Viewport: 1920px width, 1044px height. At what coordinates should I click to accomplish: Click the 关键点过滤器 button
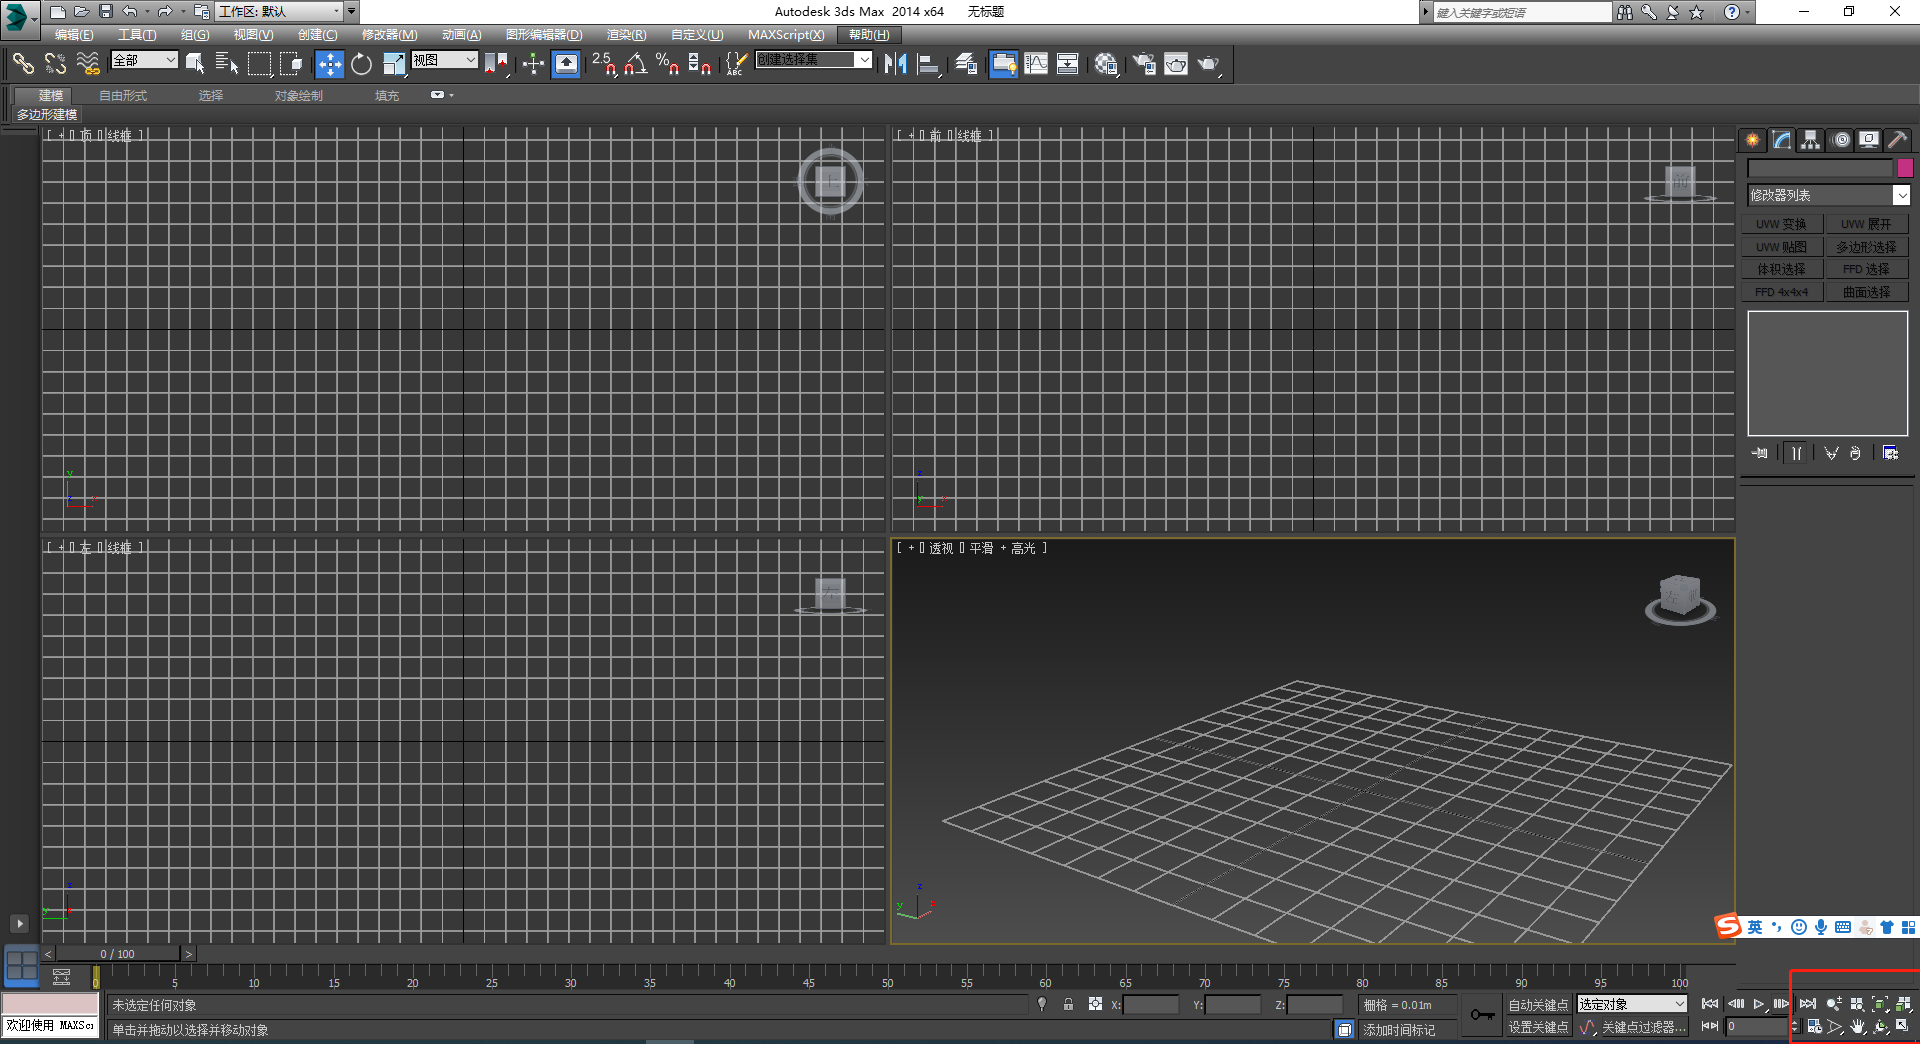[1643, 1027]
